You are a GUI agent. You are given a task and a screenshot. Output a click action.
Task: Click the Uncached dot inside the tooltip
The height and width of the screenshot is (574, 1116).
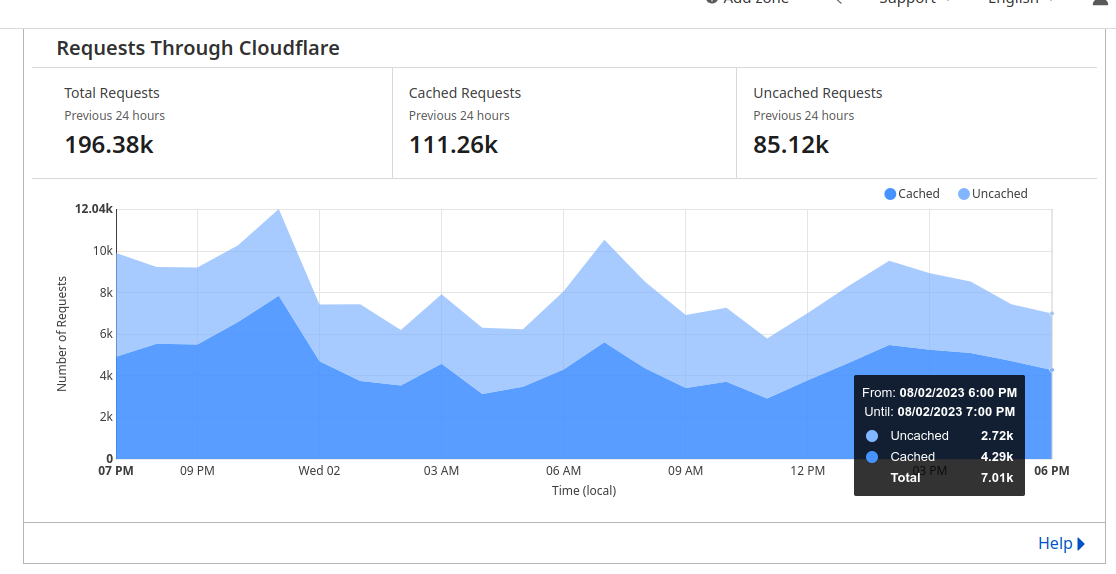click(872, 436)
